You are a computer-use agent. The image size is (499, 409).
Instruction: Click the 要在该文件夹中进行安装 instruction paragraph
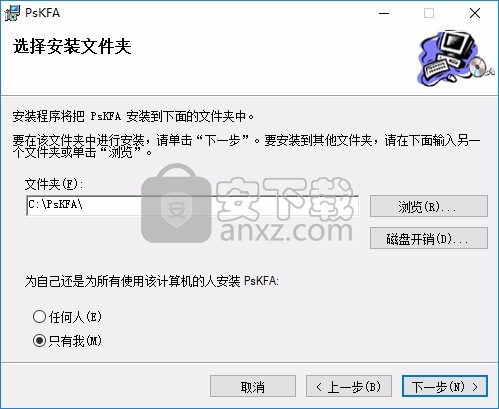246,146
